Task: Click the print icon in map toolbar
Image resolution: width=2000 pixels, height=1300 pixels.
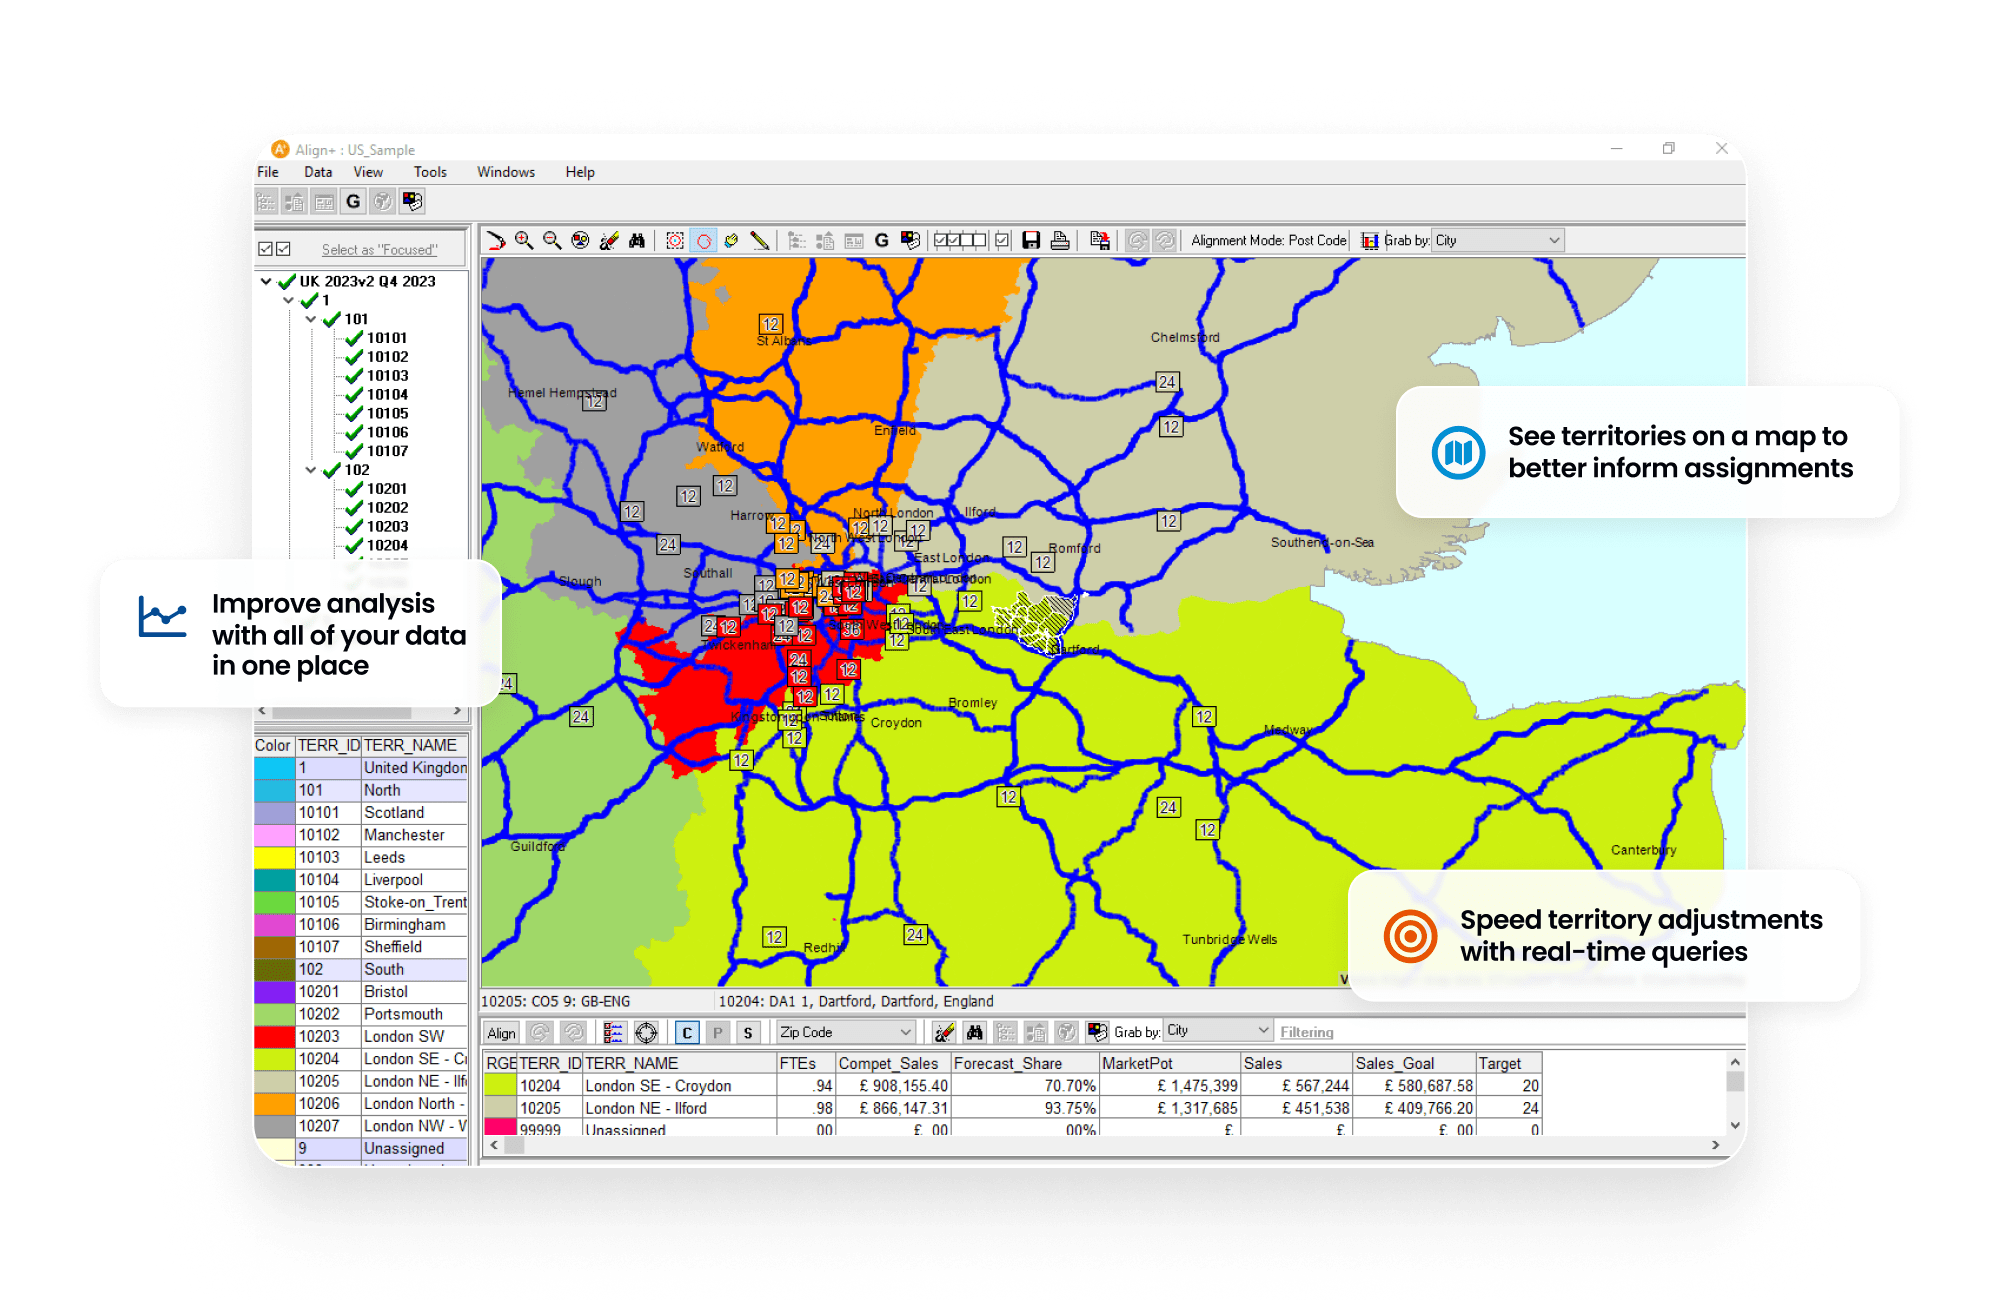Action: [1060, 240]
